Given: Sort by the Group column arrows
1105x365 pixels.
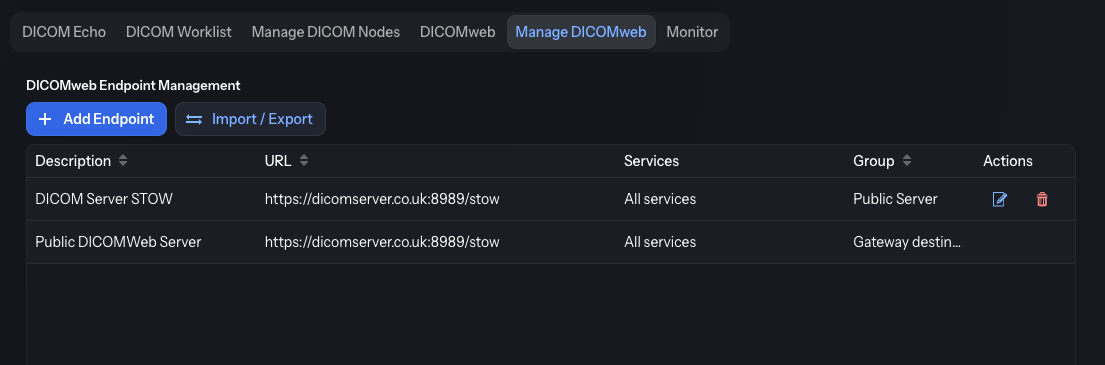Looking at the screenshot, I should point(907,161).
